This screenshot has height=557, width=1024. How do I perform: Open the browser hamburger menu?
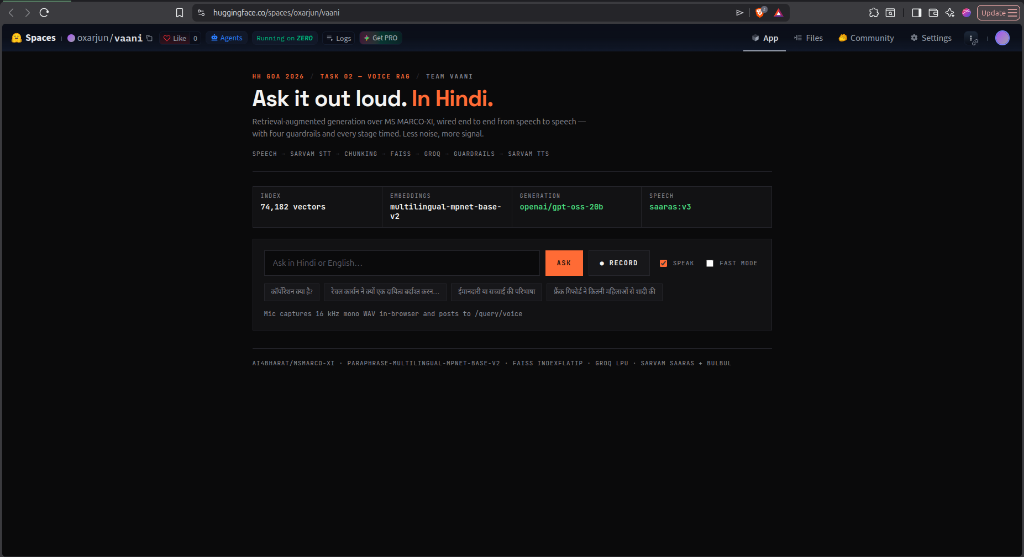[x=1012, y=12]
